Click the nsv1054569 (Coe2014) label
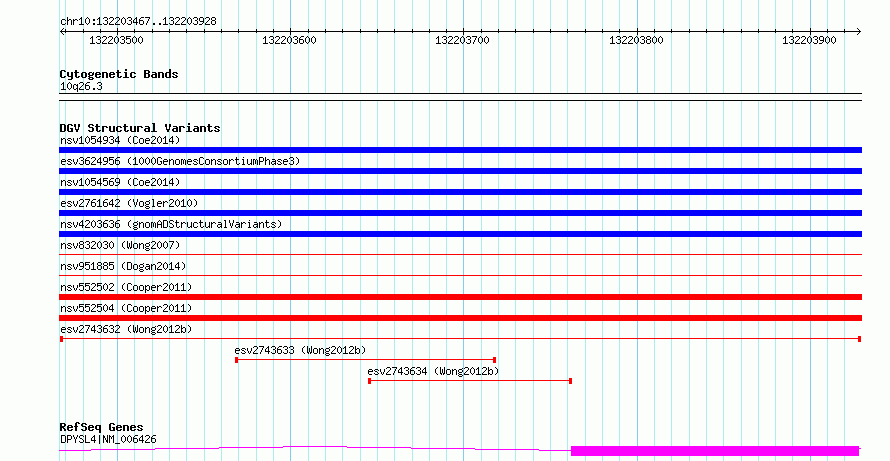 coord(120,182)
